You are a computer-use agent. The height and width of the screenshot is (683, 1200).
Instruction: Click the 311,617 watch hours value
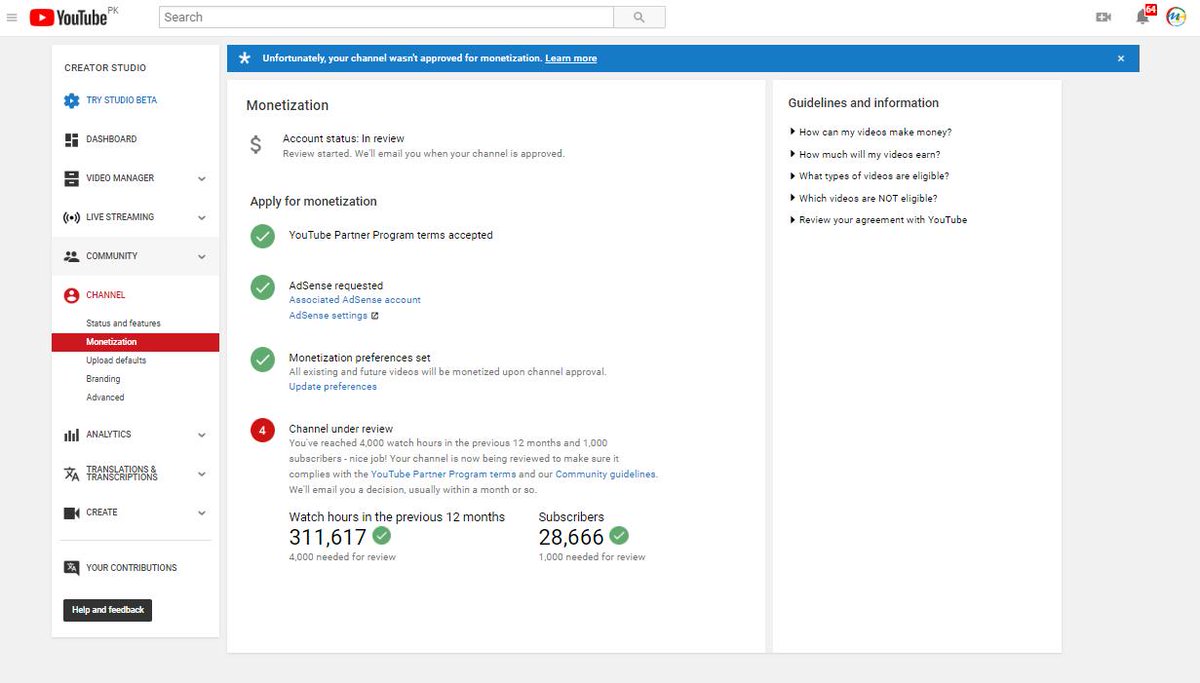click(328, 537)
